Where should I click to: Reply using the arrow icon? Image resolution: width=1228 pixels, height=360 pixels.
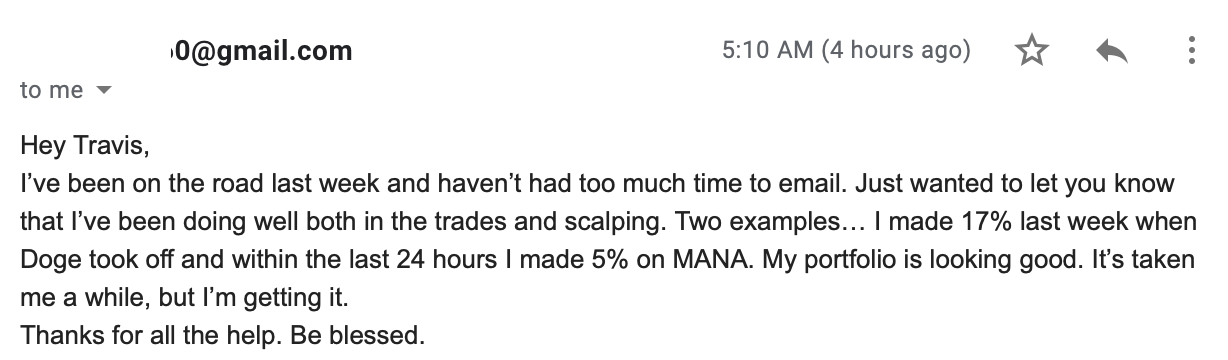[x=1112, y=52]
